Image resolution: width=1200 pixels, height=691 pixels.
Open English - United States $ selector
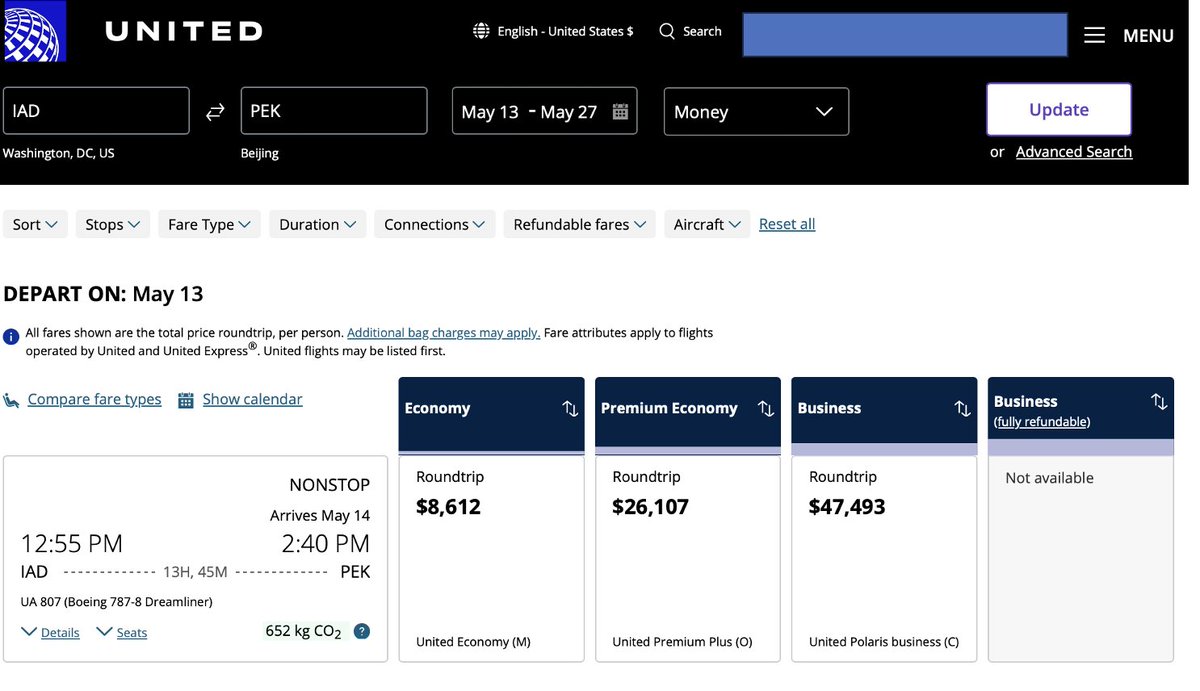(x=565, y=31)
